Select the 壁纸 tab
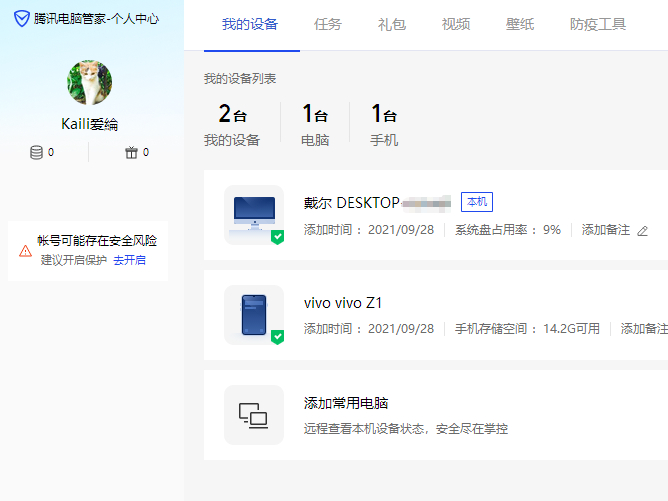Image resolution: width=668 pixels, height=501 pixels. (520, 24)
